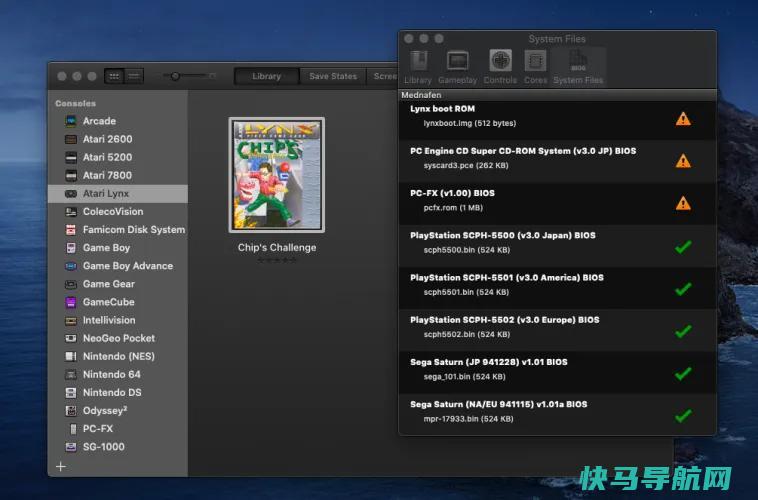
Task: Open the Cores preferences icon
Action: [x=535, y=67]
